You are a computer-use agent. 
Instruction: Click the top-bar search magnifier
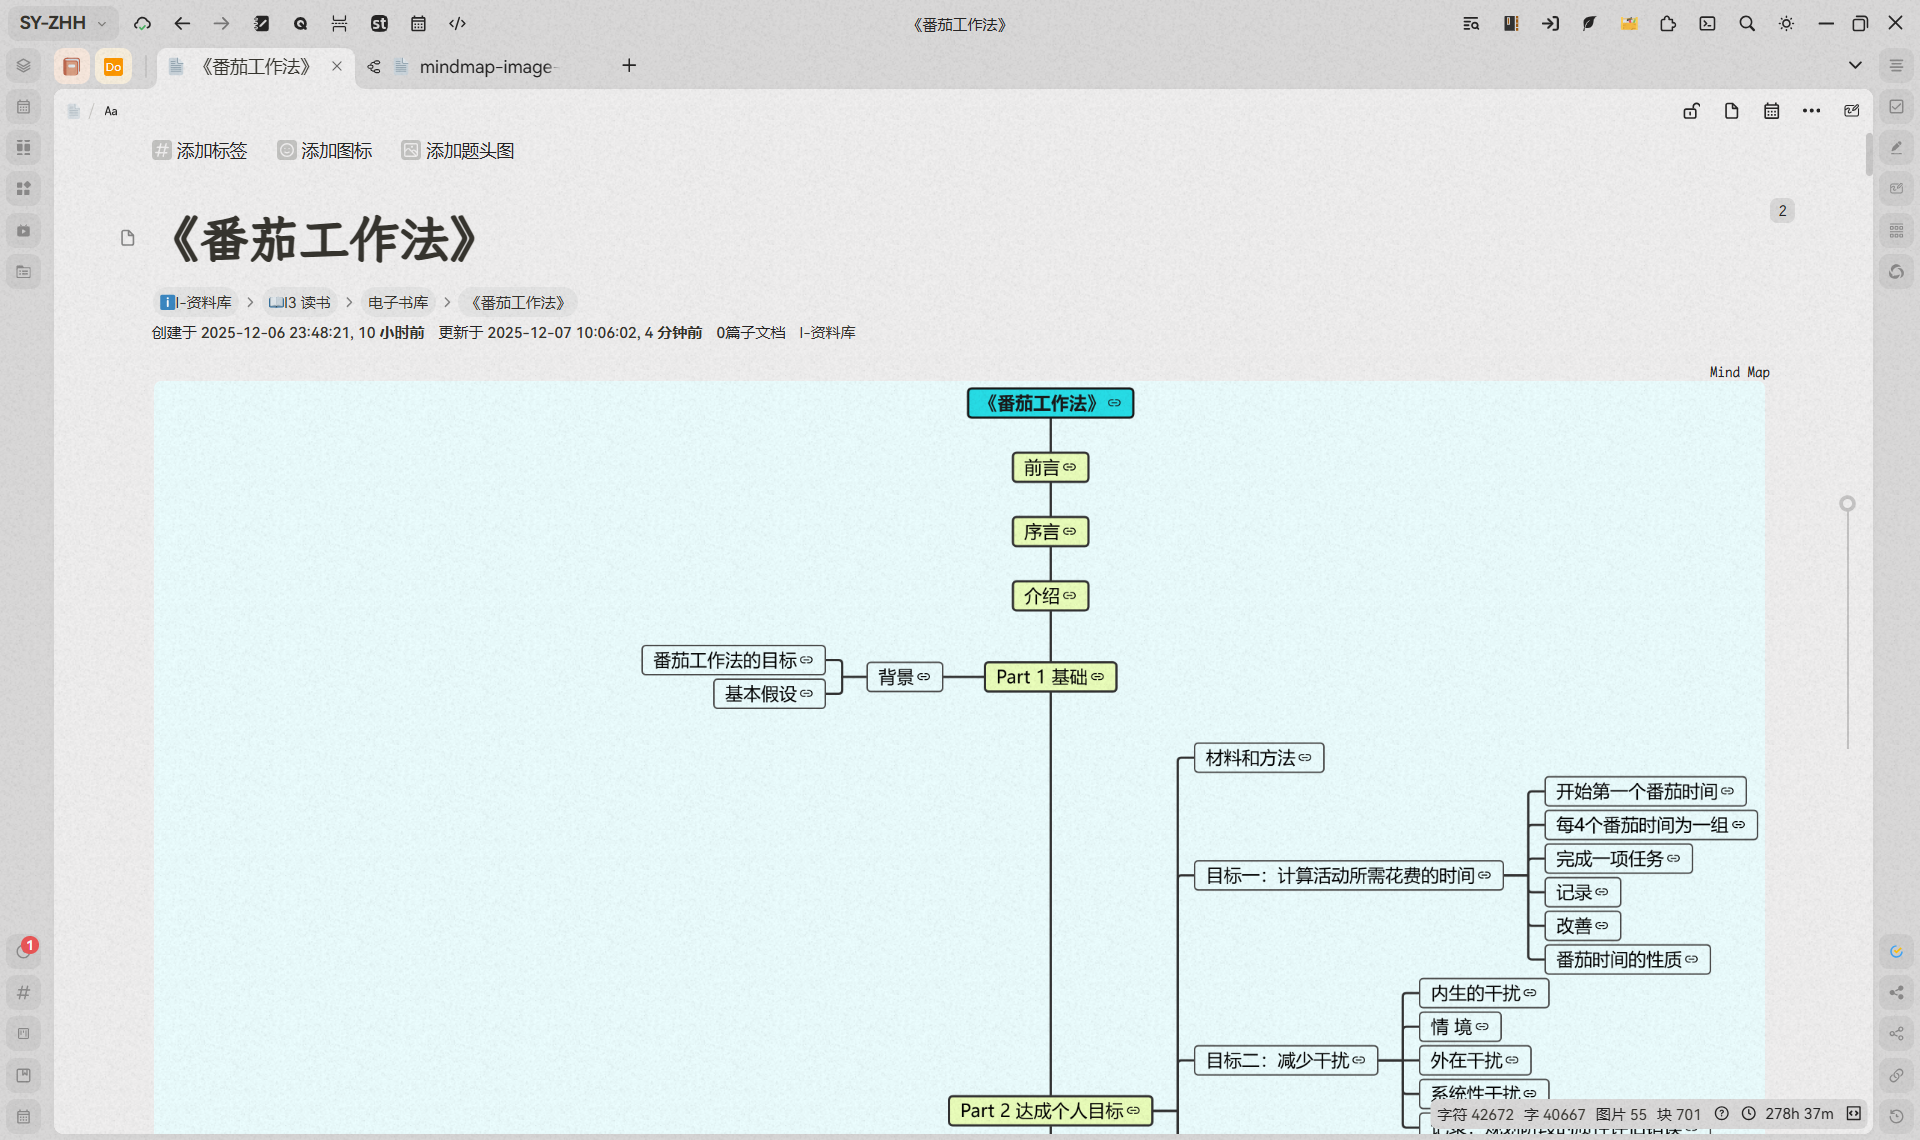(1746, 23)
